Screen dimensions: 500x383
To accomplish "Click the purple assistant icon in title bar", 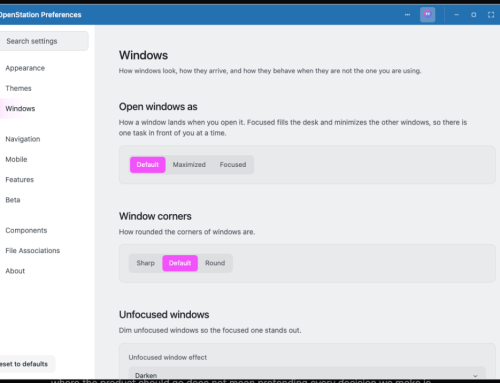I will point(427,15).
